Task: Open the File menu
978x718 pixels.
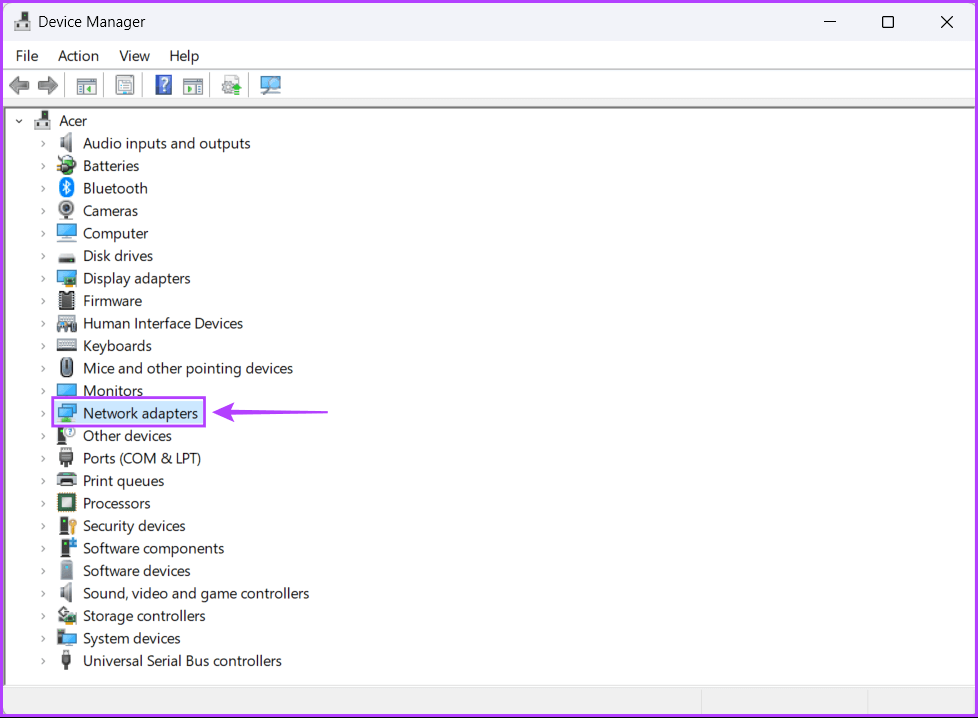Action: click(x=27, y=56)
